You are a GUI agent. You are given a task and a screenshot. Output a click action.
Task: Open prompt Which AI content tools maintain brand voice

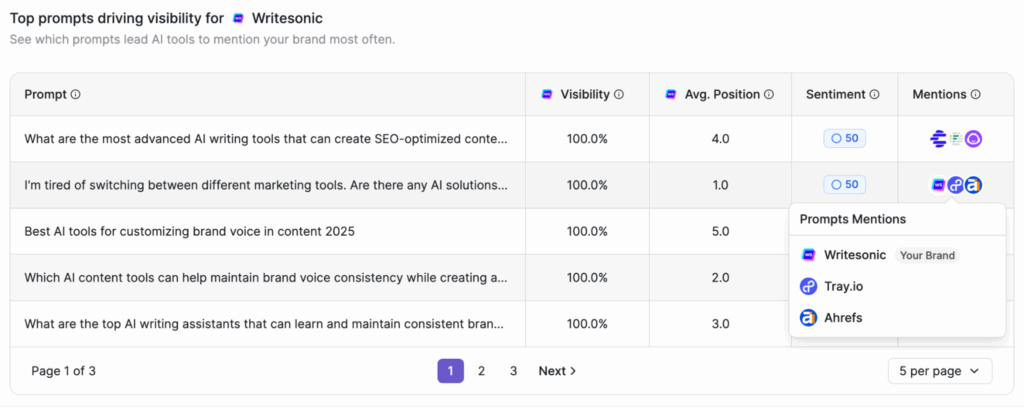(266, 277)
